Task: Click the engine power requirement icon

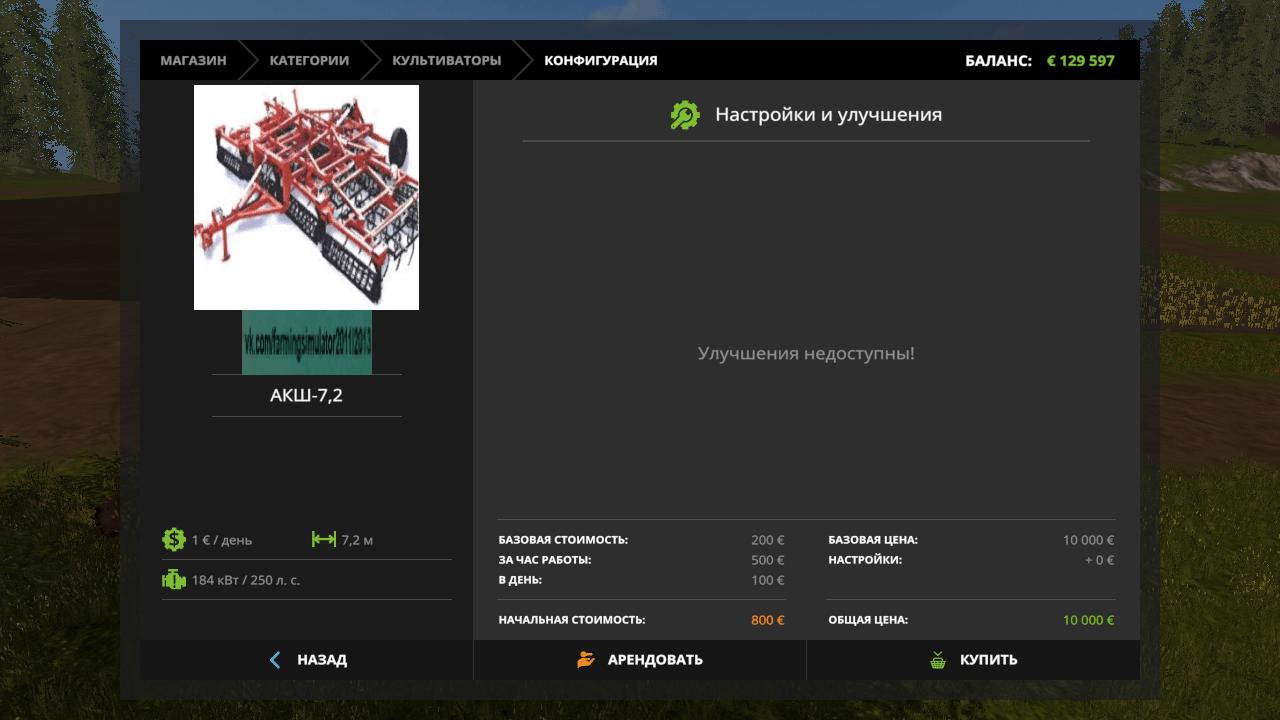Action: pyautogui.click(x=174, y=580)
